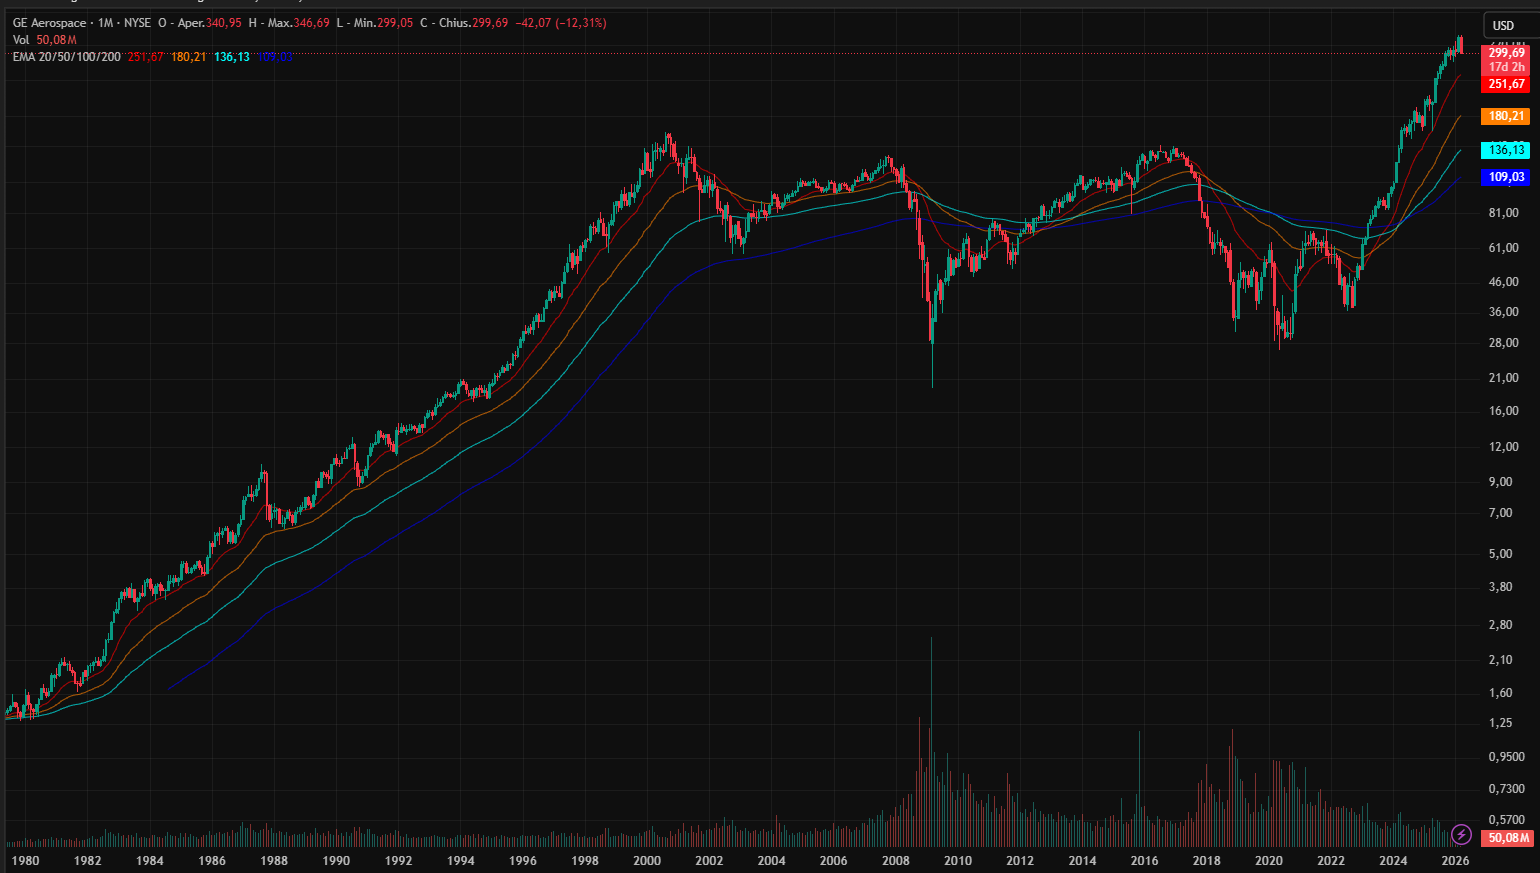Image resolution: width=1540 pixels, height=873 pixels.
Task: Click the 17d 2h bar countdown
Action: coord(1506,67)
